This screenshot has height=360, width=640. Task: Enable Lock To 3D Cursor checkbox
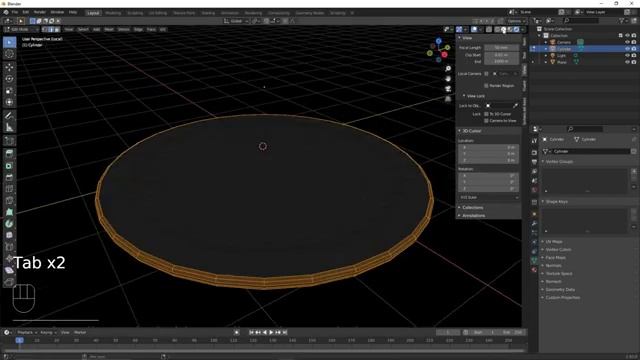tap(486, 114)
